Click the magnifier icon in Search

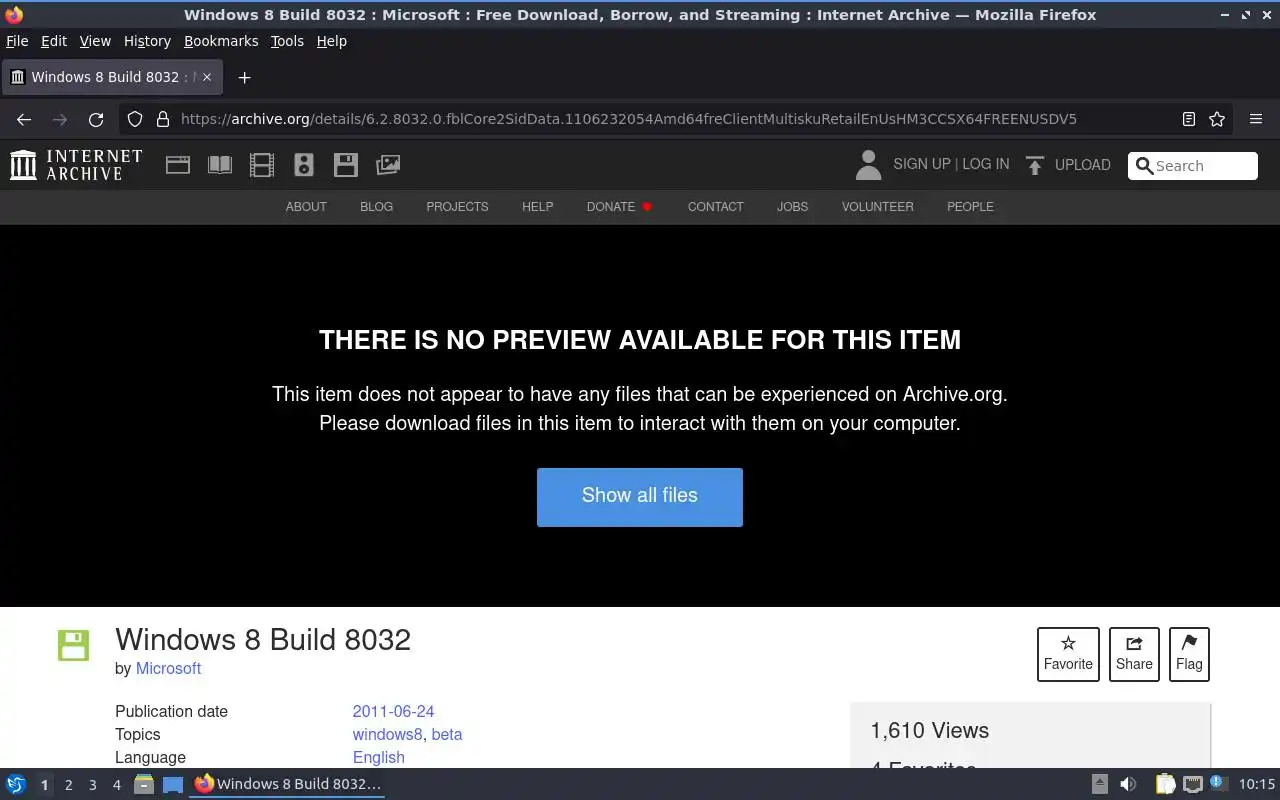[x=1145, y=166]
